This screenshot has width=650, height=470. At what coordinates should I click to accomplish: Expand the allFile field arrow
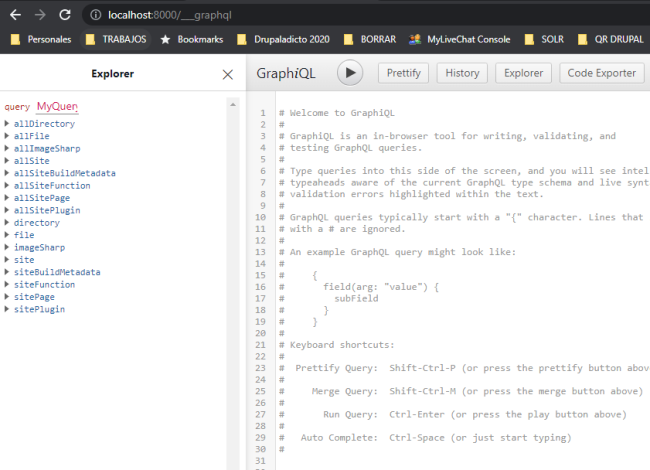pos(7,136)
